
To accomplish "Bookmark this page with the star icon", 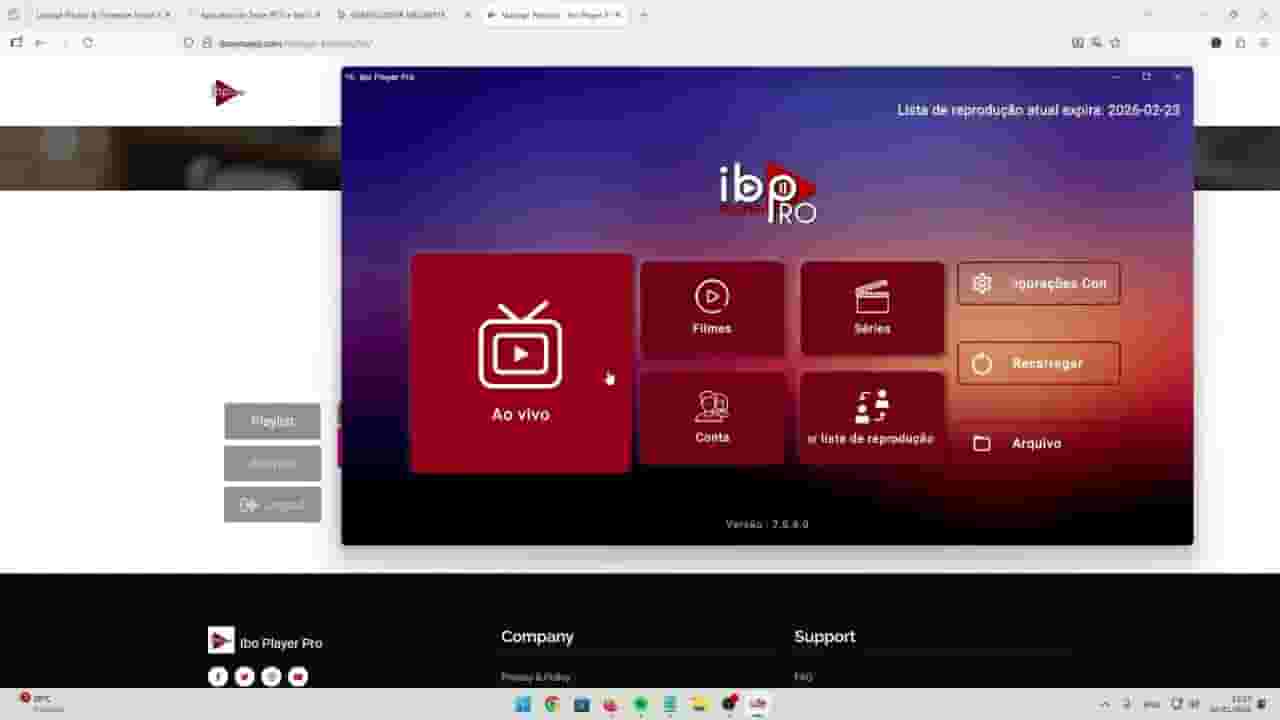I will [x=1115, y=43].
